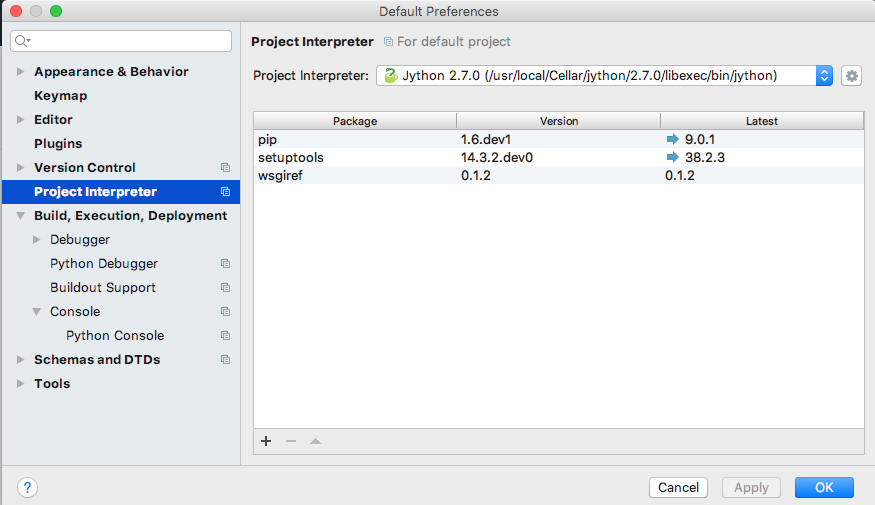Image resolution: width=875 pixels, height=505 pixels.
Task: Click the project-level icon beside Python Console
Action: pyautogui.click(x=225, y=335)
